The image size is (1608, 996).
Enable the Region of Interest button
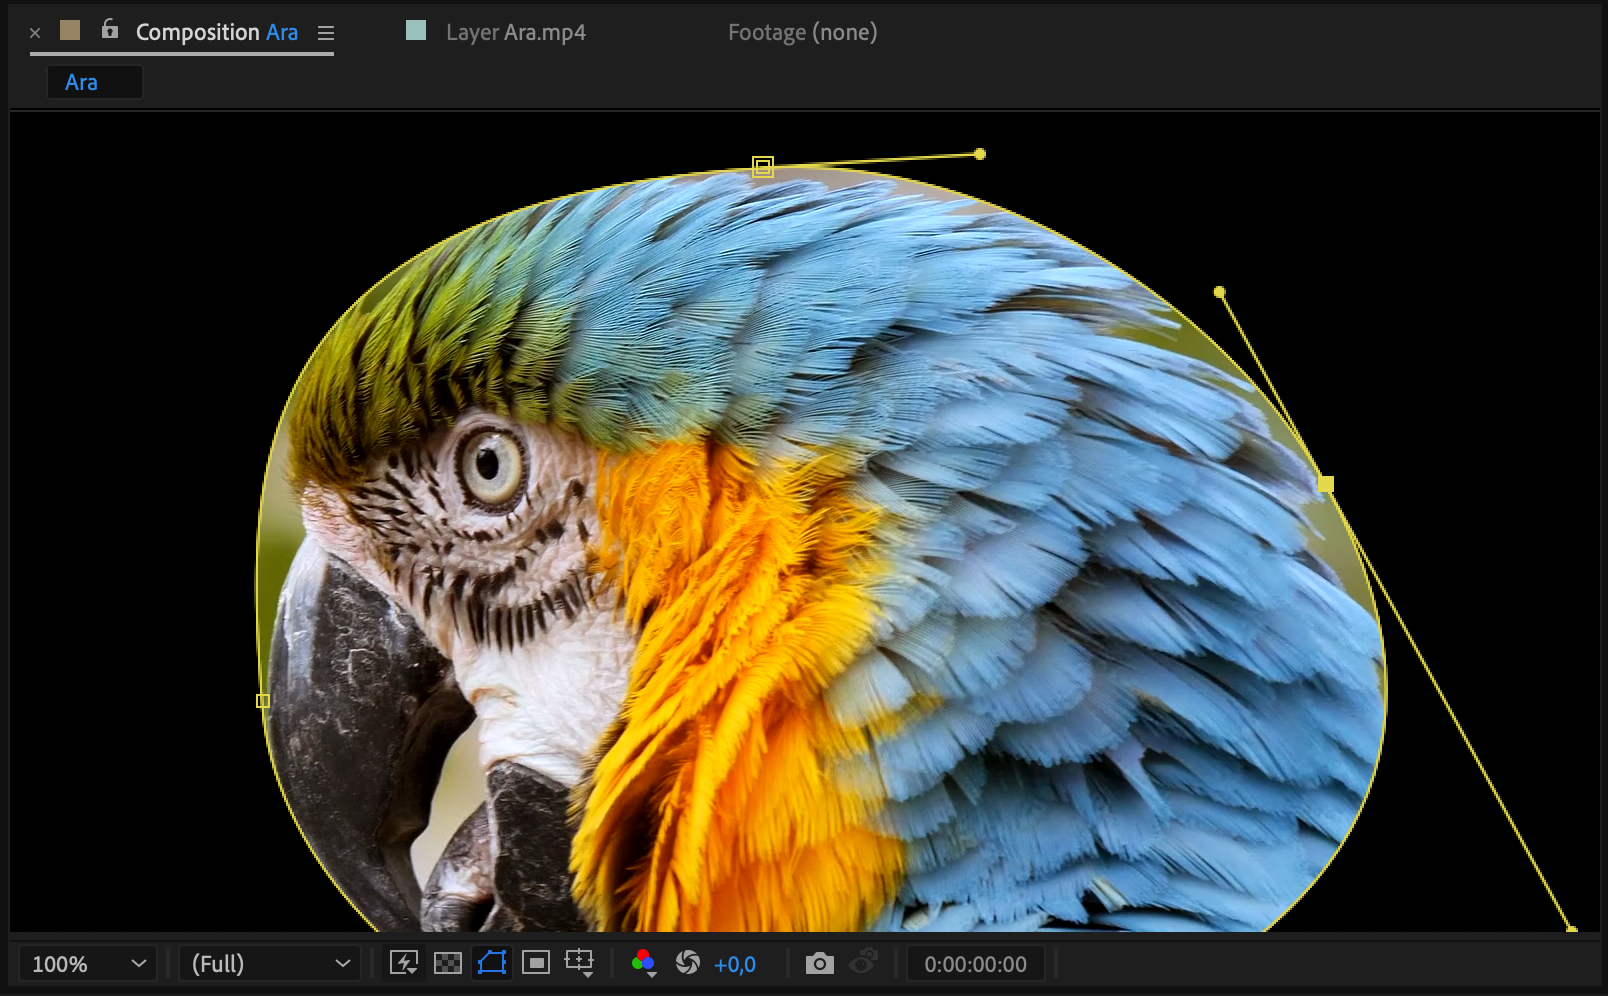pyautogui.click(x=536, y=963)
